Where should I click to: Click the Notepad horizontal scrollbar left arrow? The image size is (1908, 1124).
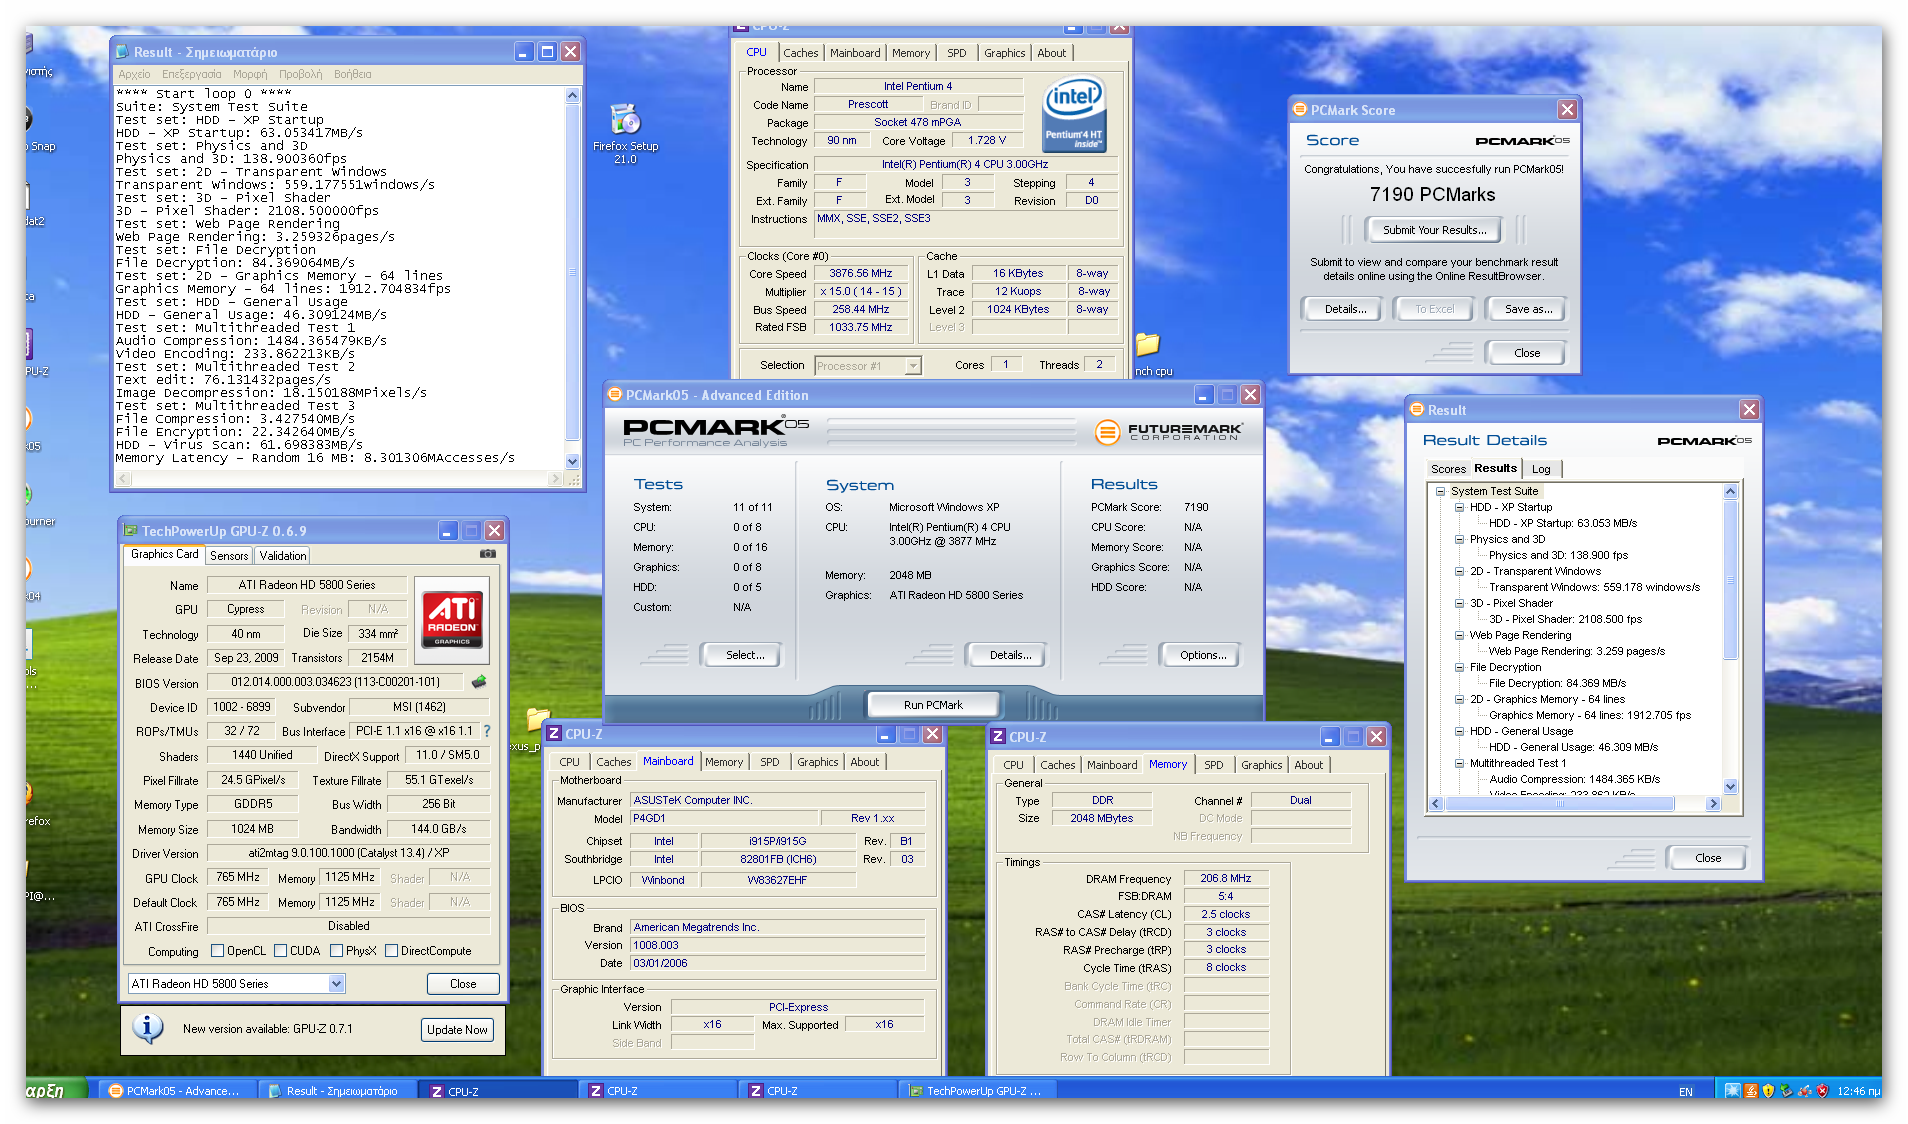[124, 479]
